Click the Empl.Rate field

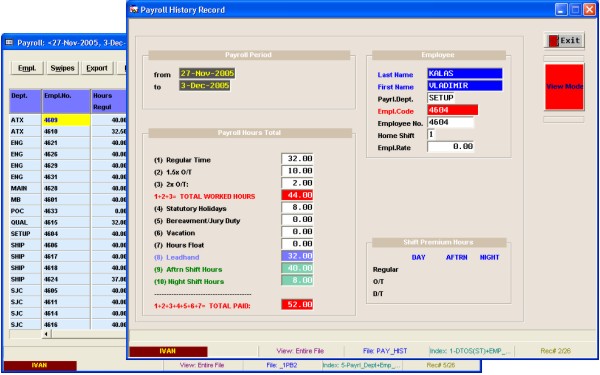tap(450, 147)
